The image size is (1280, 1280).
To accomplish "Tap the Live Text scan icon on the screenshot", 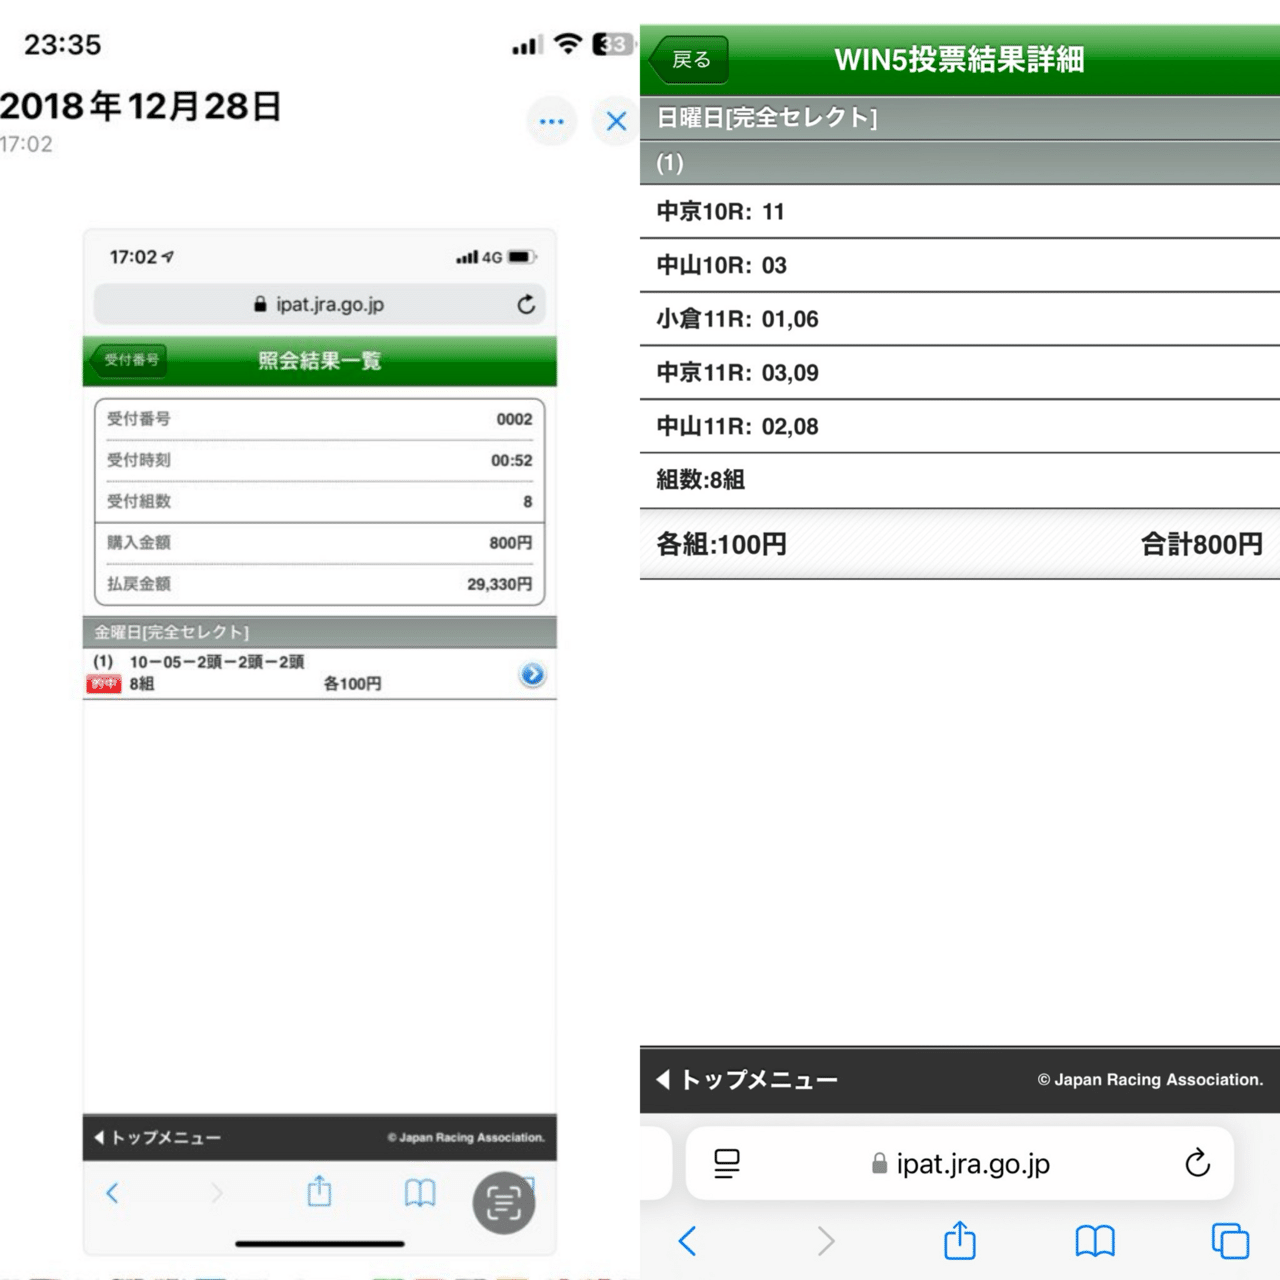I will click(503, 1202).
